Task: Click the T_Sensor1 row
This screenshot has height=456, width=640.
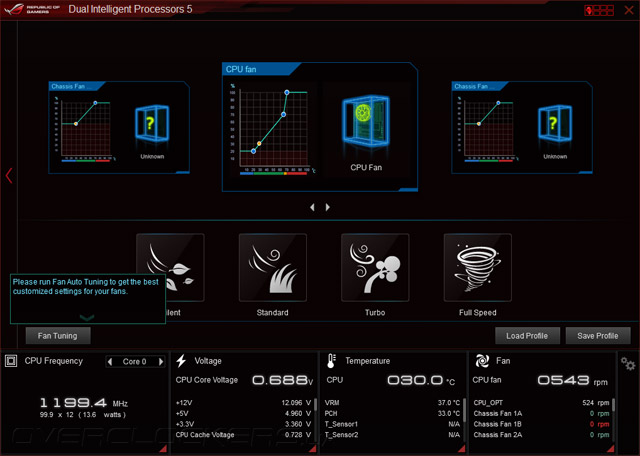Action: tap(393, 424)
